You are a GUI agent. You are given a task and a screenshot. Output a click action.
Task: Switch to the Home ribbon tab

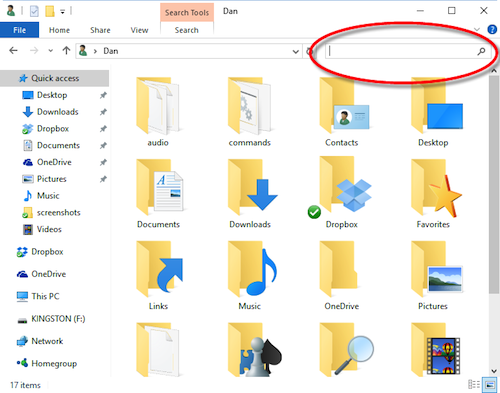click(59, 30)
